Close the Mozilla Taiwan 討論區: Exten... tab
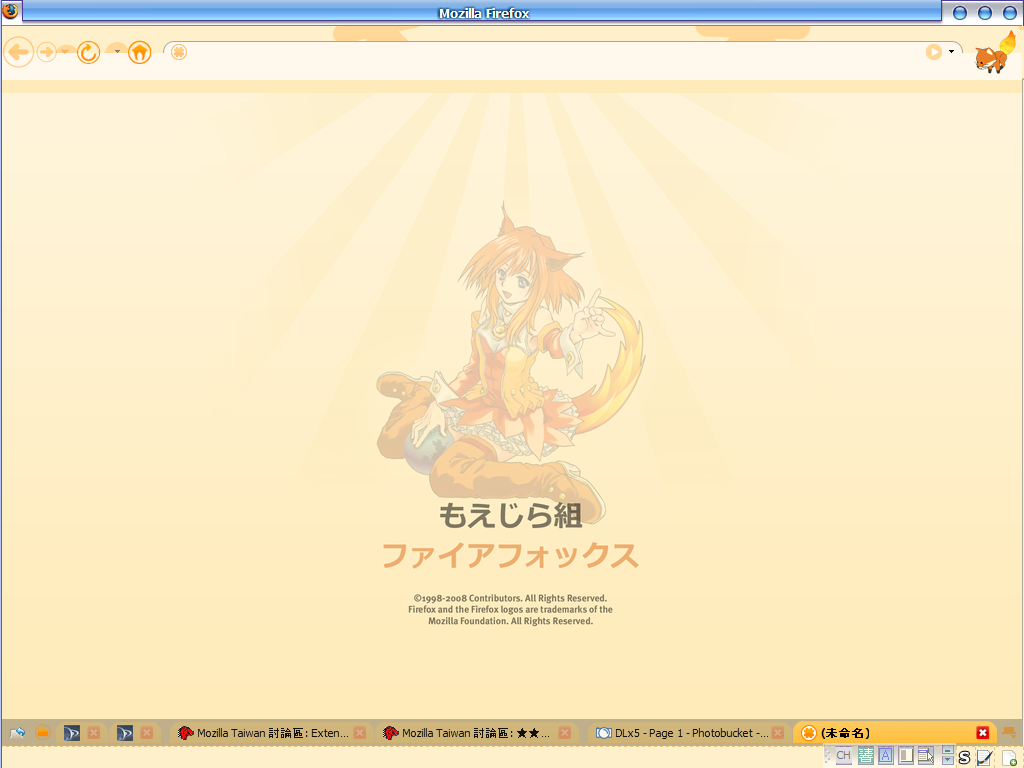Viewport: 1024px width, 768px height. click(x=360, y=733)
